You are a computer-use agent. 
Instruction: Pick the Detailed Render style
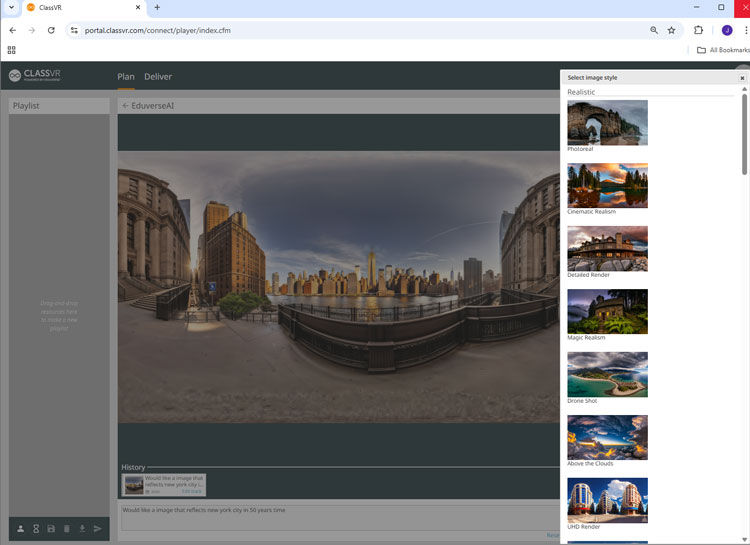(607, 248)
